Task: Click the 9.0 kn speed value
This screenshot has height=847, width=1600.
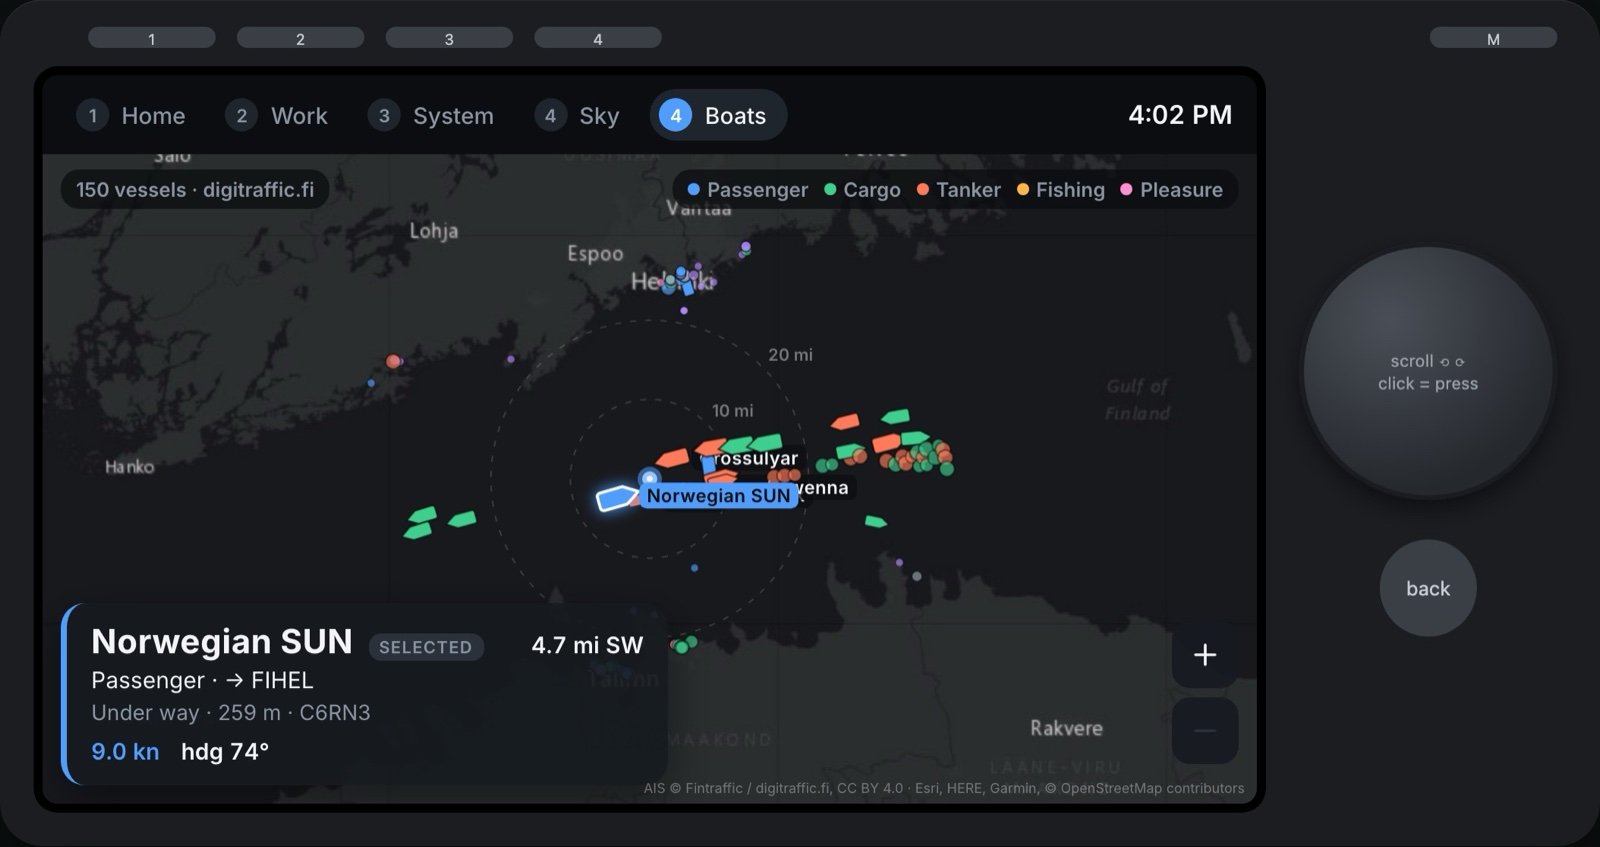Action: point(125,752)
